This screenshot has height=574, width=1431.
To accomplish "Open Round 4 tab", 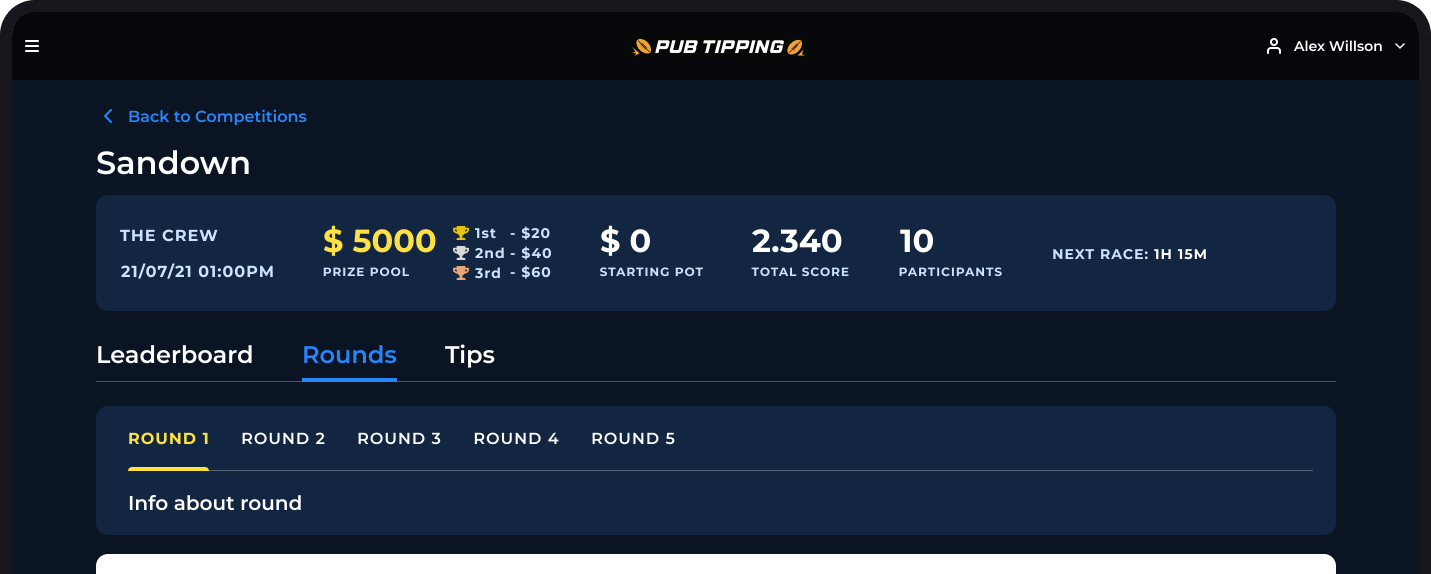I will [516, 438].
